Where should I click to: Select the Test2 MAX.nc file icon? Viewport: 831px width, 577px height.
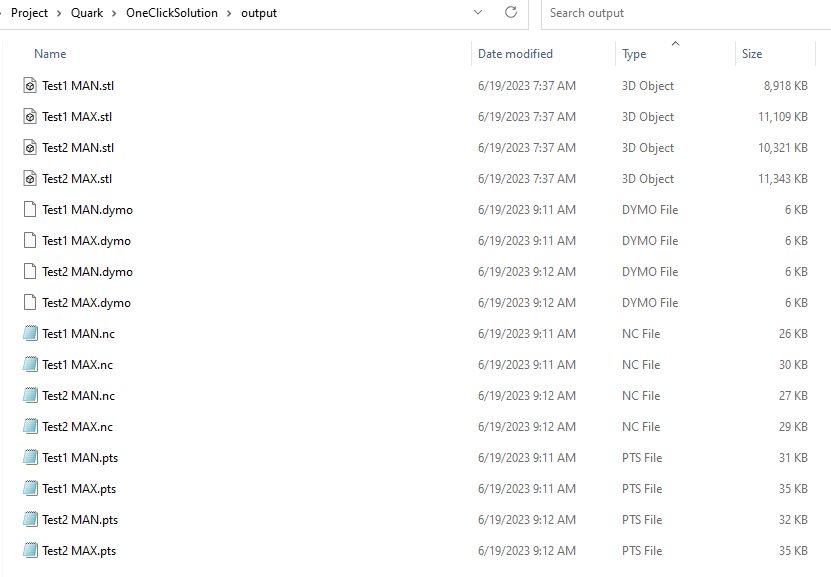[30, 427]
